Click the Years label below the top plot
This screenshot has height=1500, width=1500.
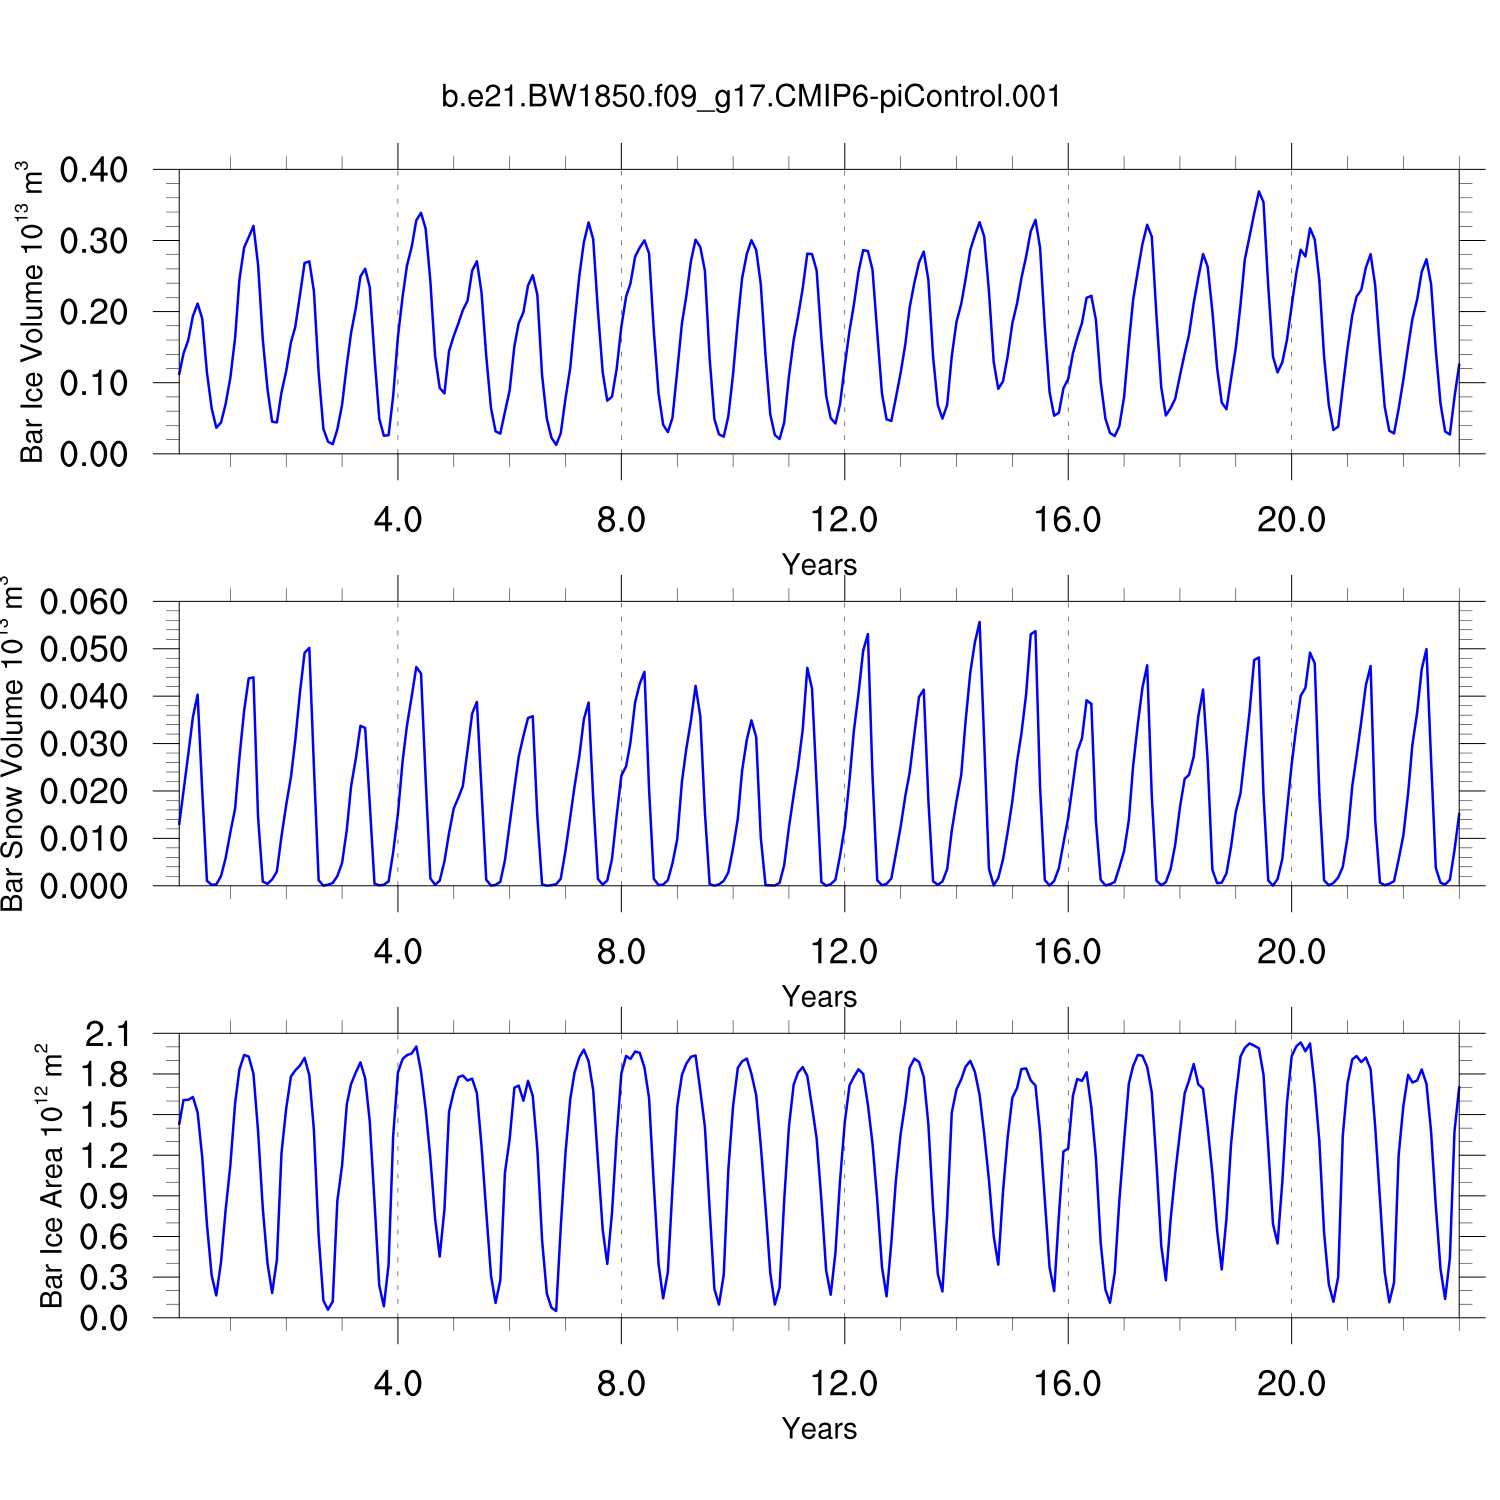coord(819,565)
